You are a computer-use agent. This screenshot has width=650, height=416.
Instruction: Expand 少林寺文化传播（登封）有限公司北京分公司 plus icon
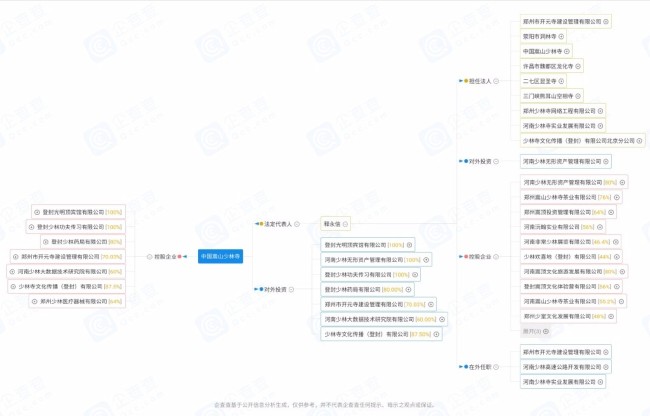639,141
